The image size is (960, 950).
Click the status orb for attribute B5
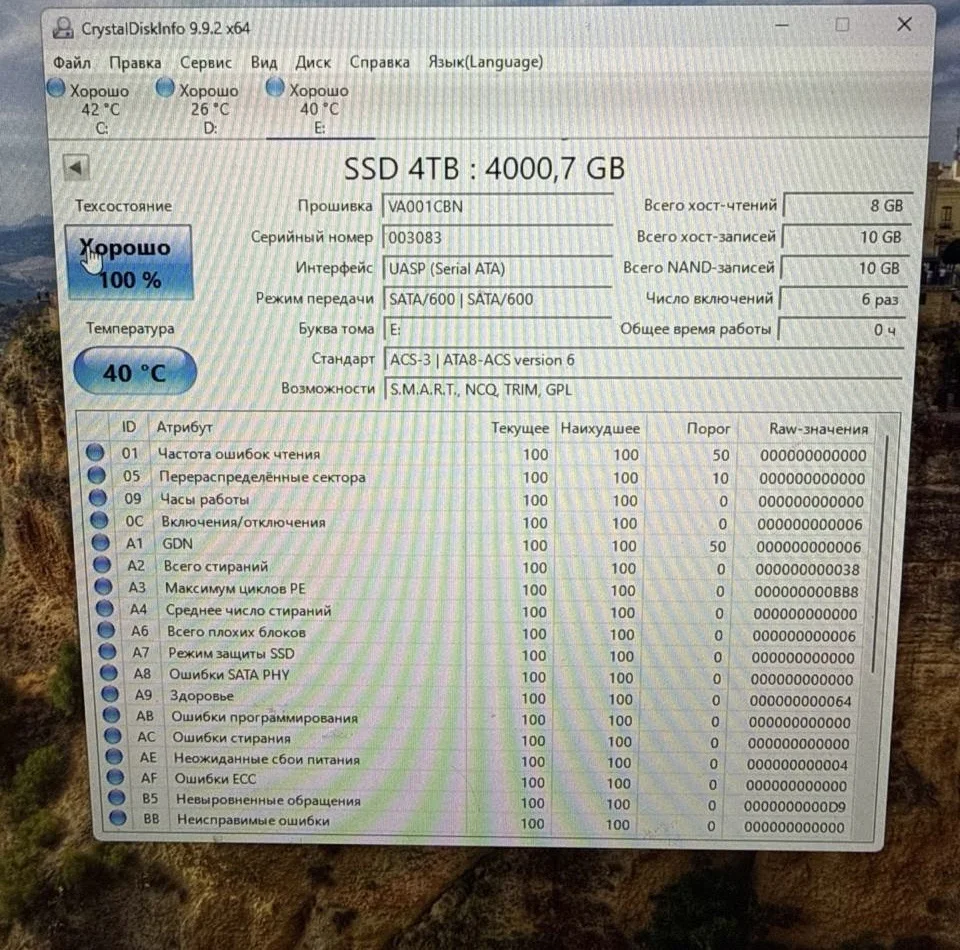(x=116, y=798)
